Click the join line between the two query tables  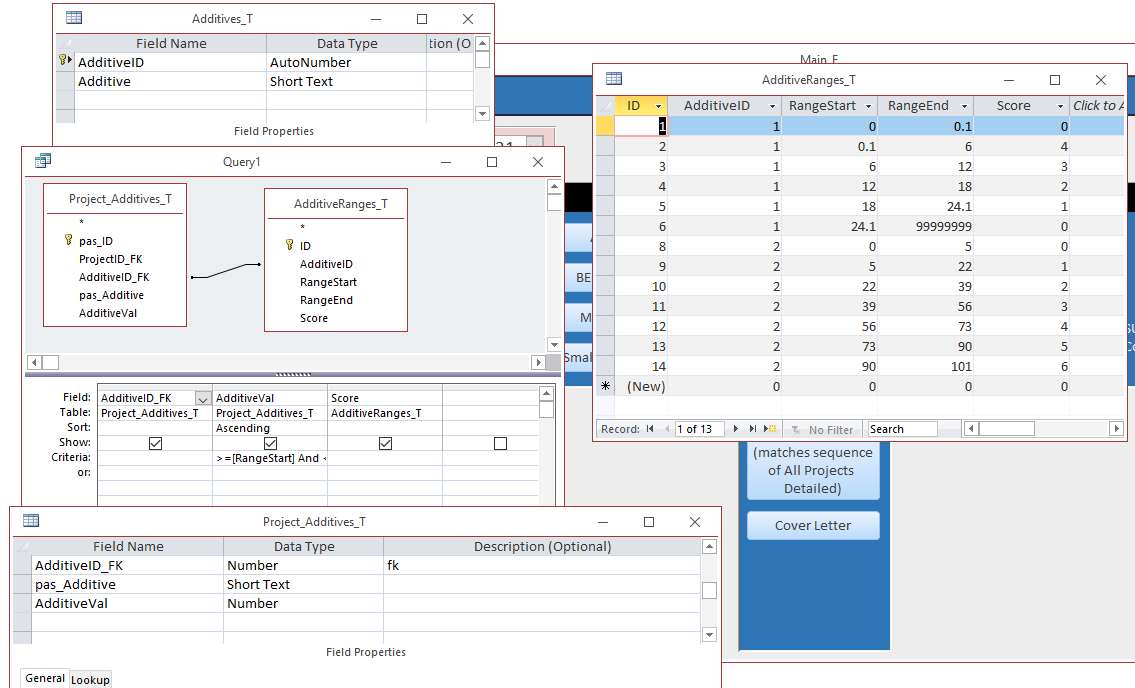(225, 271)
